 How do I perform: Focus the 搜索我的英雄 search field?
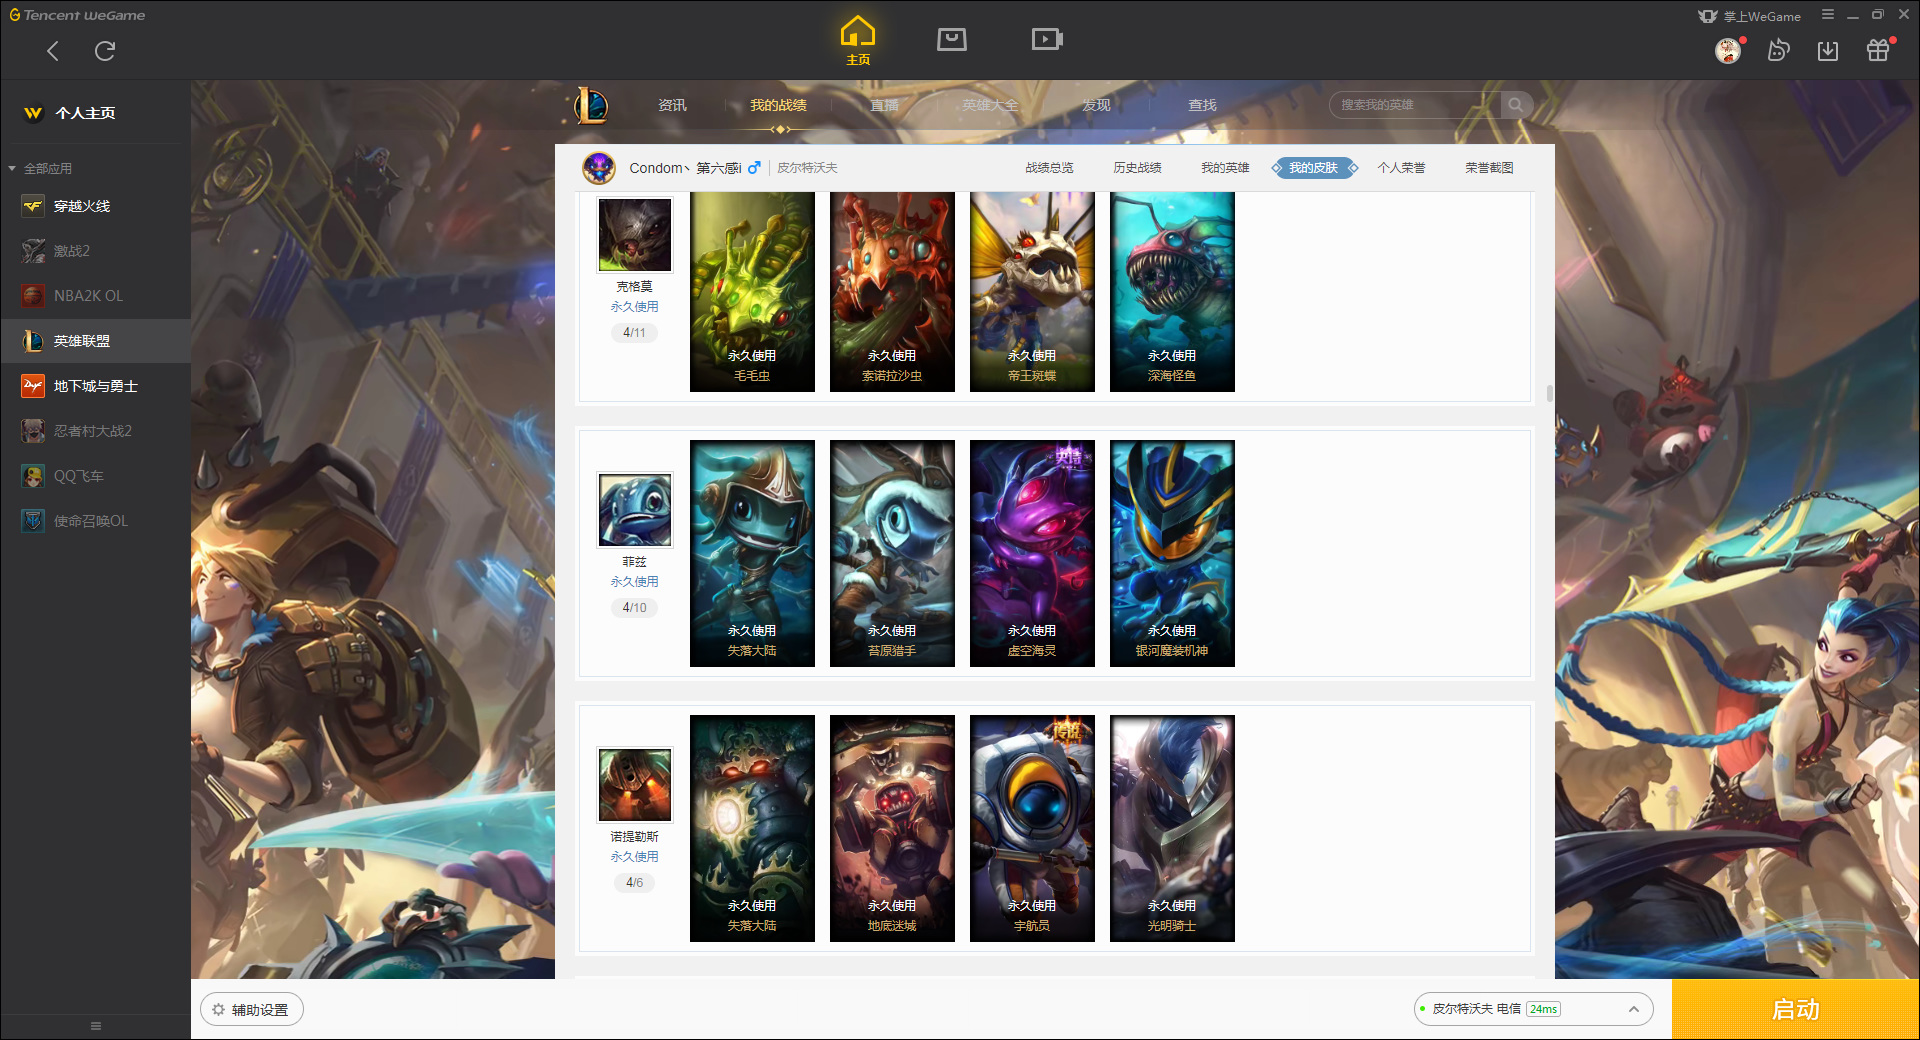tap(1415, 105)
